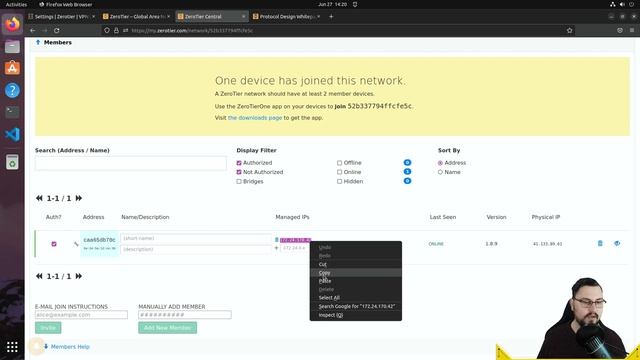
Task: Open the Firefox application menu
Action: coord(632,31)
